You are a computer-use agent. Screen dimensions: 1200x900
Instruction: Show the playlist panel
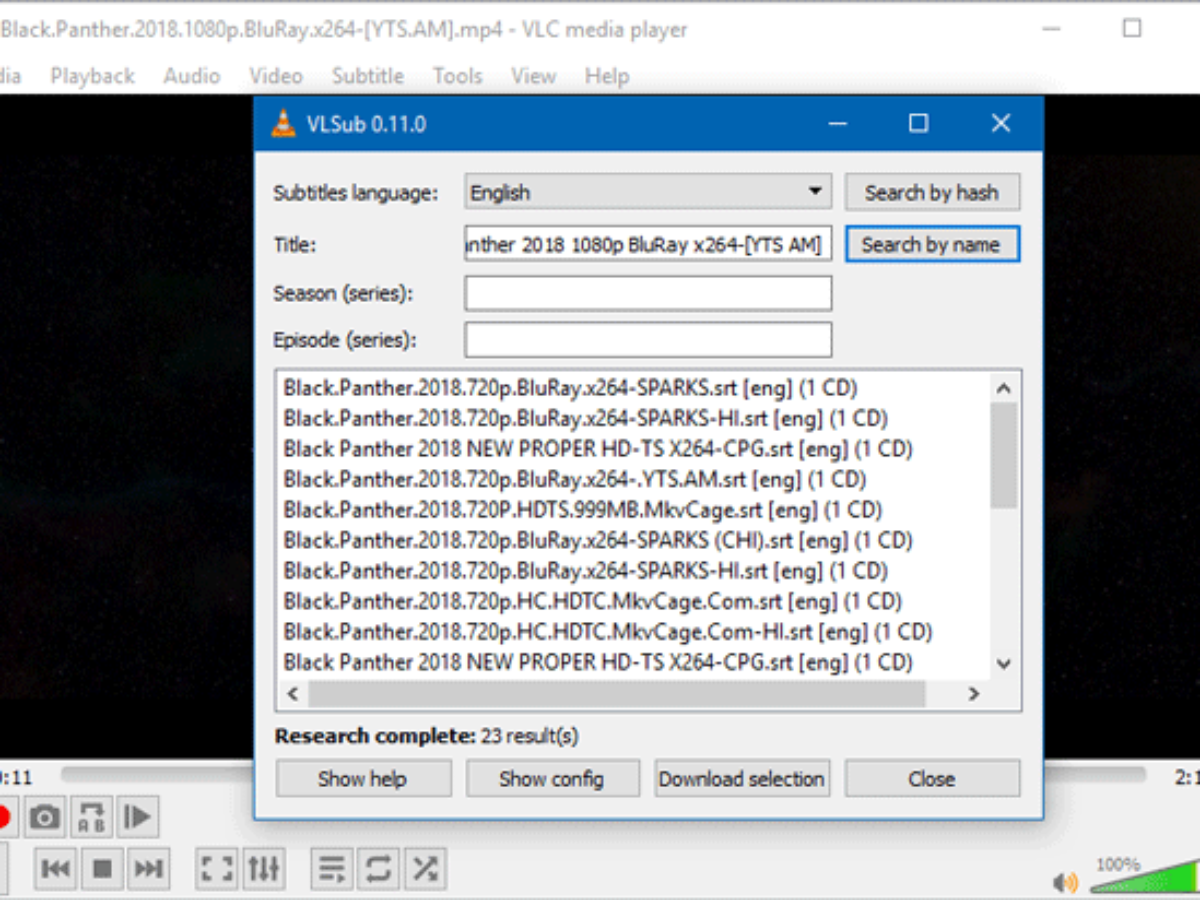pyautogui.click(x=332, y=868)
